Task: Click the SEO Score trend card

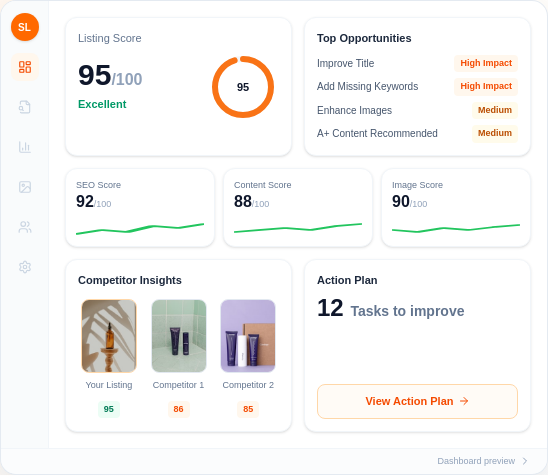Action: 140,208
